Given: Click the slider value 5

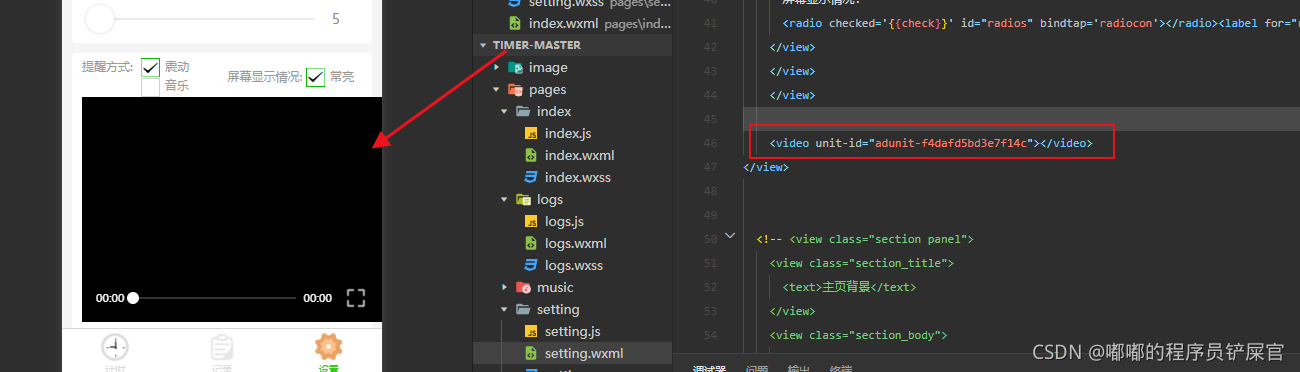Looking at the screenshot, I should pos(336,18).
